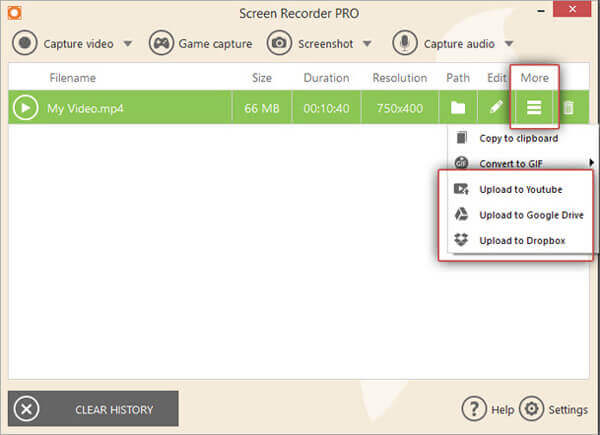Choose Convert to GIF menu entry

point(511,164)
